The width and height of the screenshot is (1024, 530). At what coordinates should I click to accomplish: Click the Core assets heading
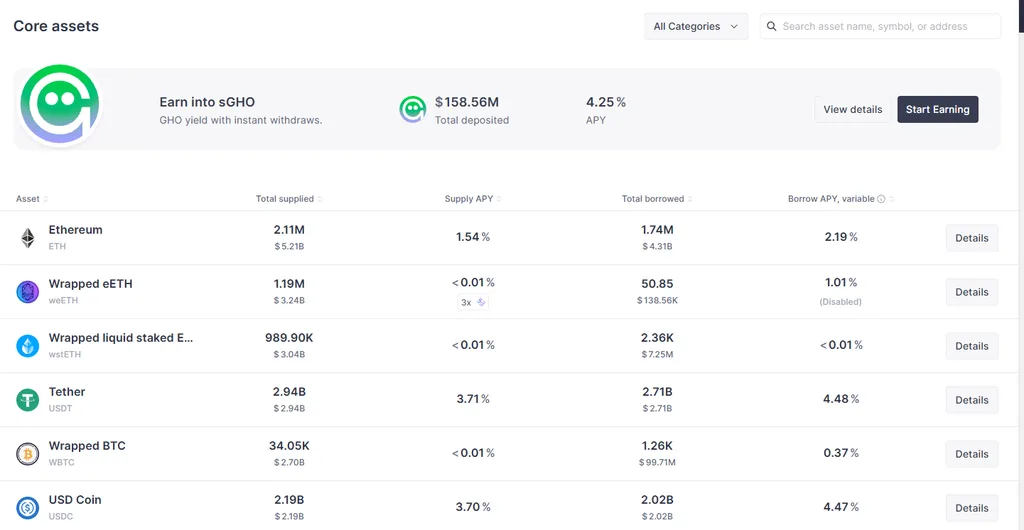click(x=56, y=26)
